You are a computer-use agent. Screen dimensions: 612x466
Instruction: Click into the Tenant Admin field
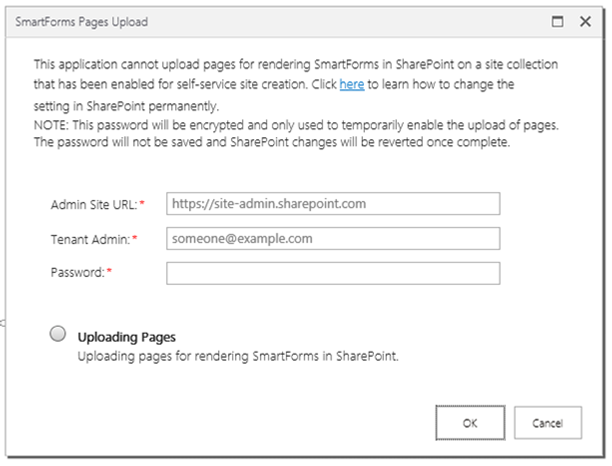[x=333, y=238]
